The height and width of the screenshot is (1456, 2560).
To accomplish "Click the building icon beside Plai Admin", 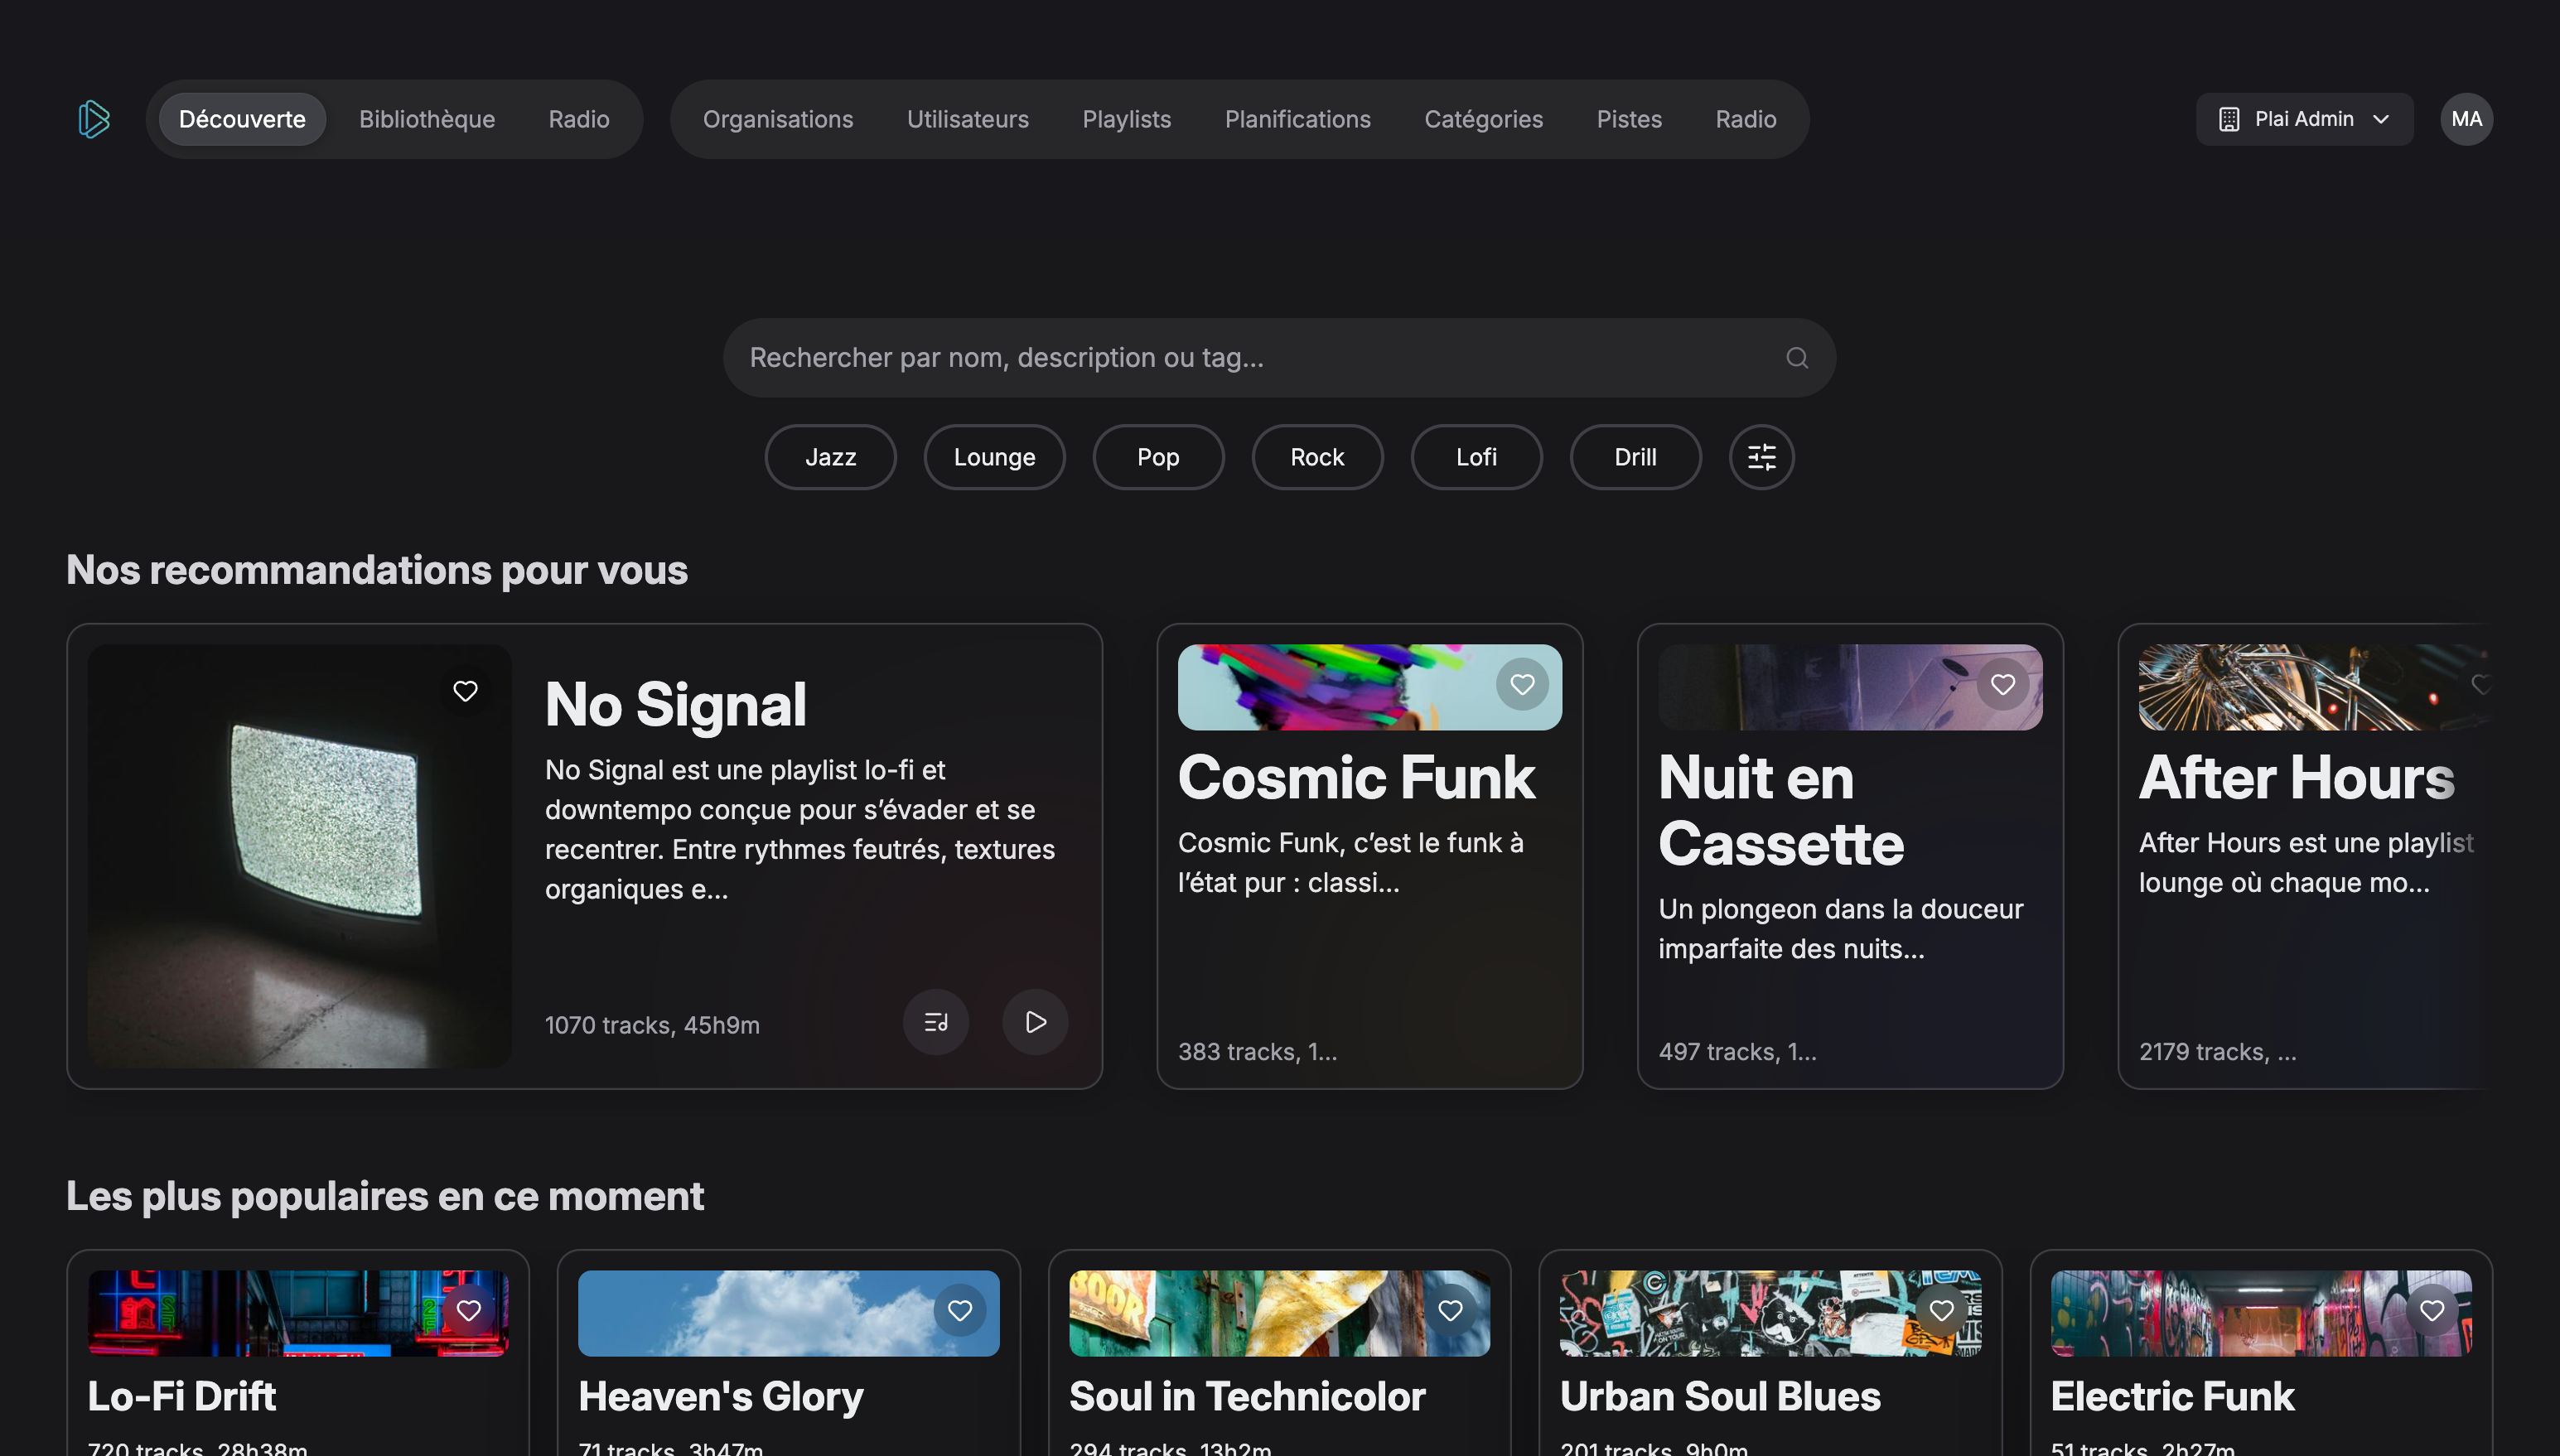I will pyautogui.click(x=2229, y=119).
